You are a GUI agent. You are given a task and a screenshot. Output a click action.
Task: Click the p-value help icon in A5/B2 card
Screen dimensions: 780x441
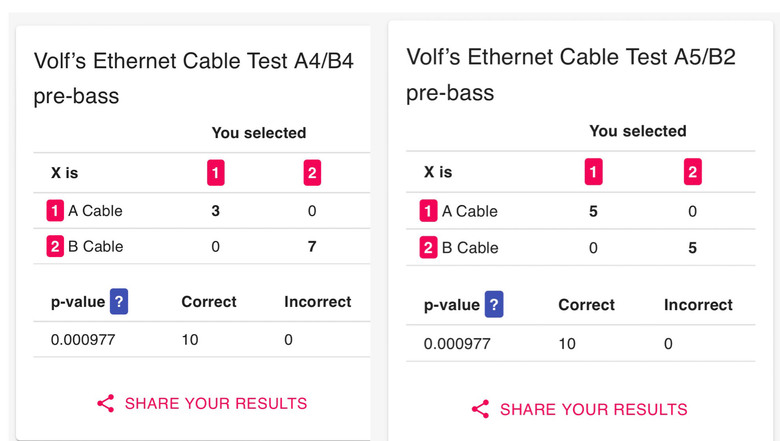click(x=494, y=304)
